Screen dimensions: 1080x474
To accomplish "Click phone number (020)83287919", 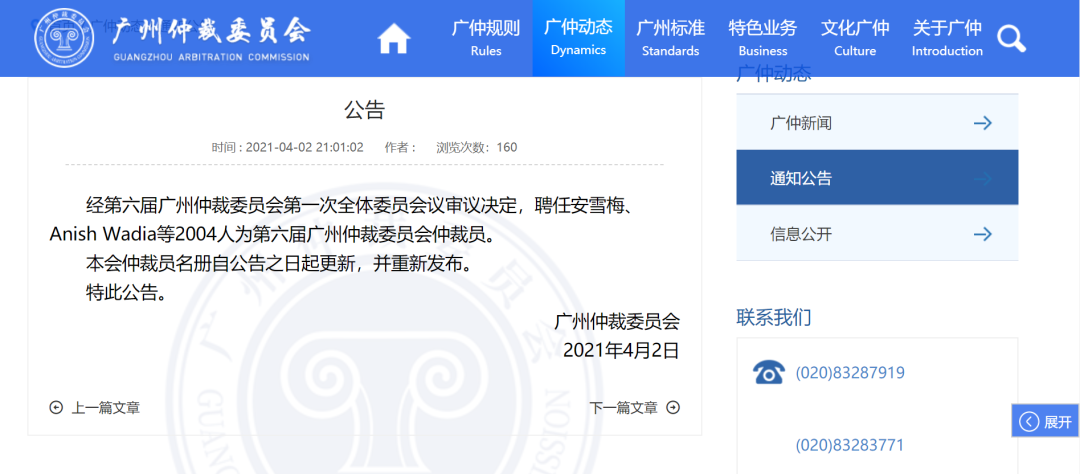I will [850, 373].
